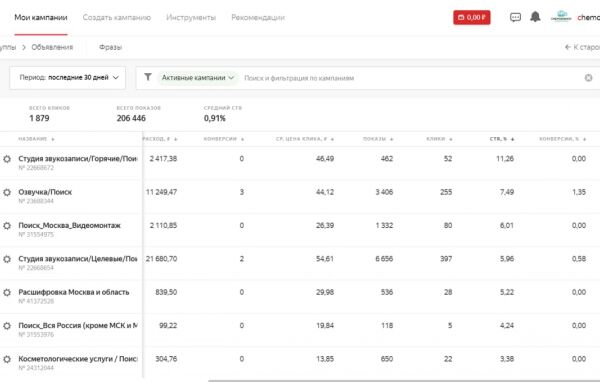This screenshot has height=382, width=600.
Task: Open settings gear for Студия звукозаписи/Целевые campaign
Action: point(7,259)
